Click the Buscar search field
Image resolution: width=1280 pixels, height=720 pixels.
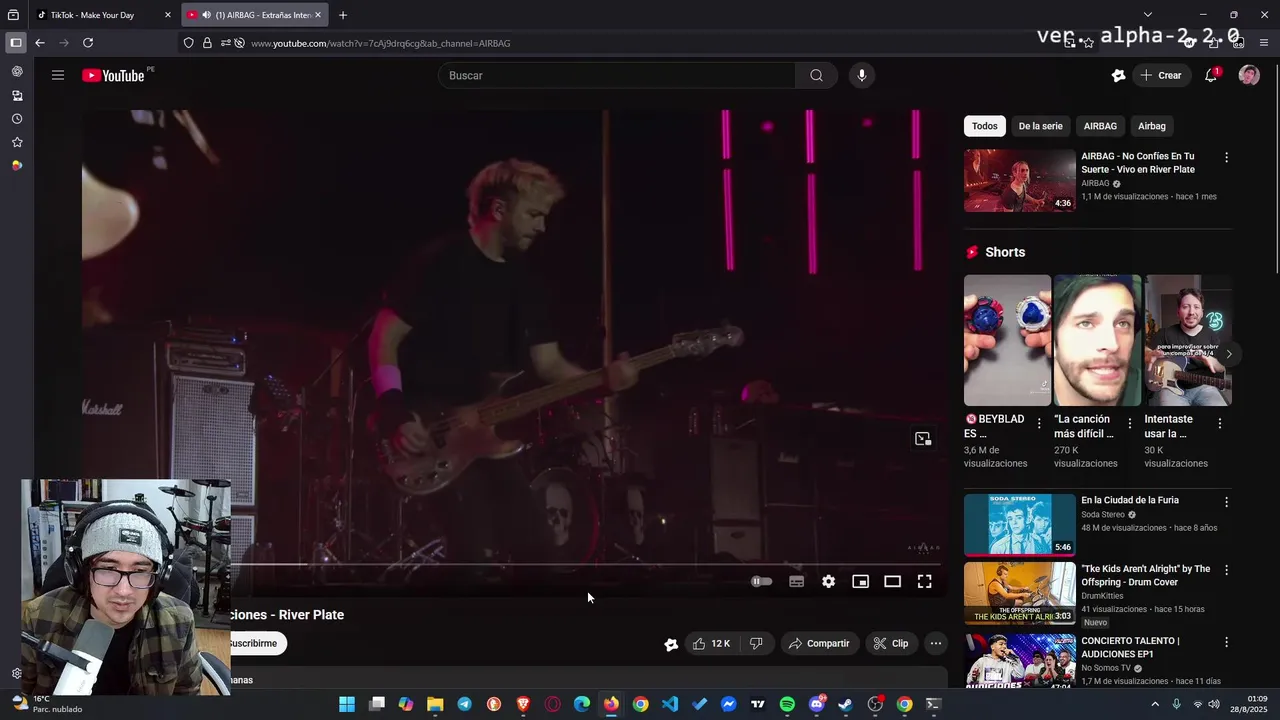(617, 76)
